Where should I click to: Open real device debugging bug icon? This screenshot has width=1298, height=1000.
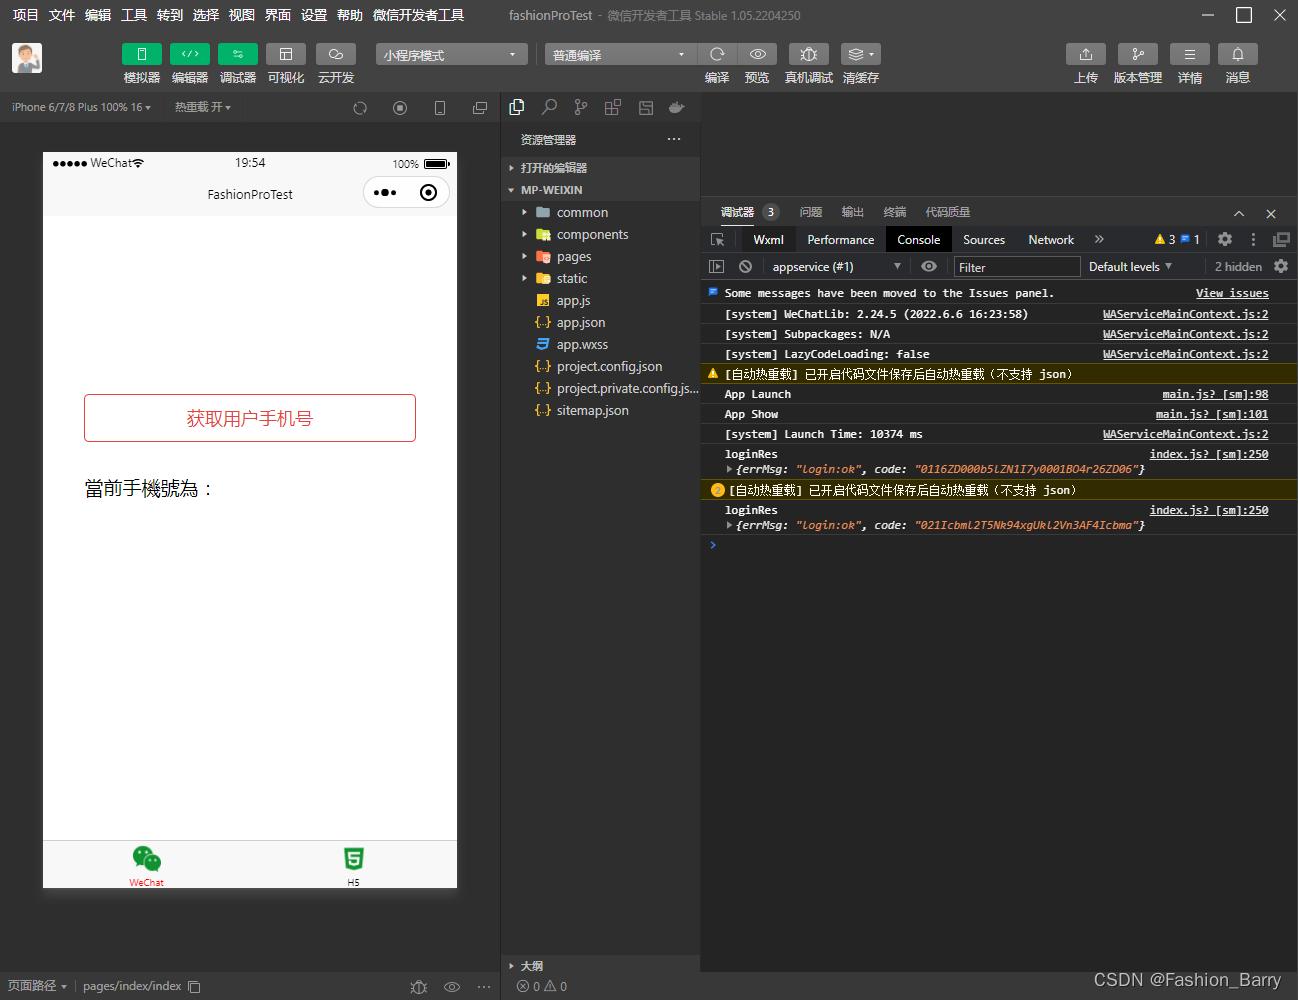coord(809,54)
